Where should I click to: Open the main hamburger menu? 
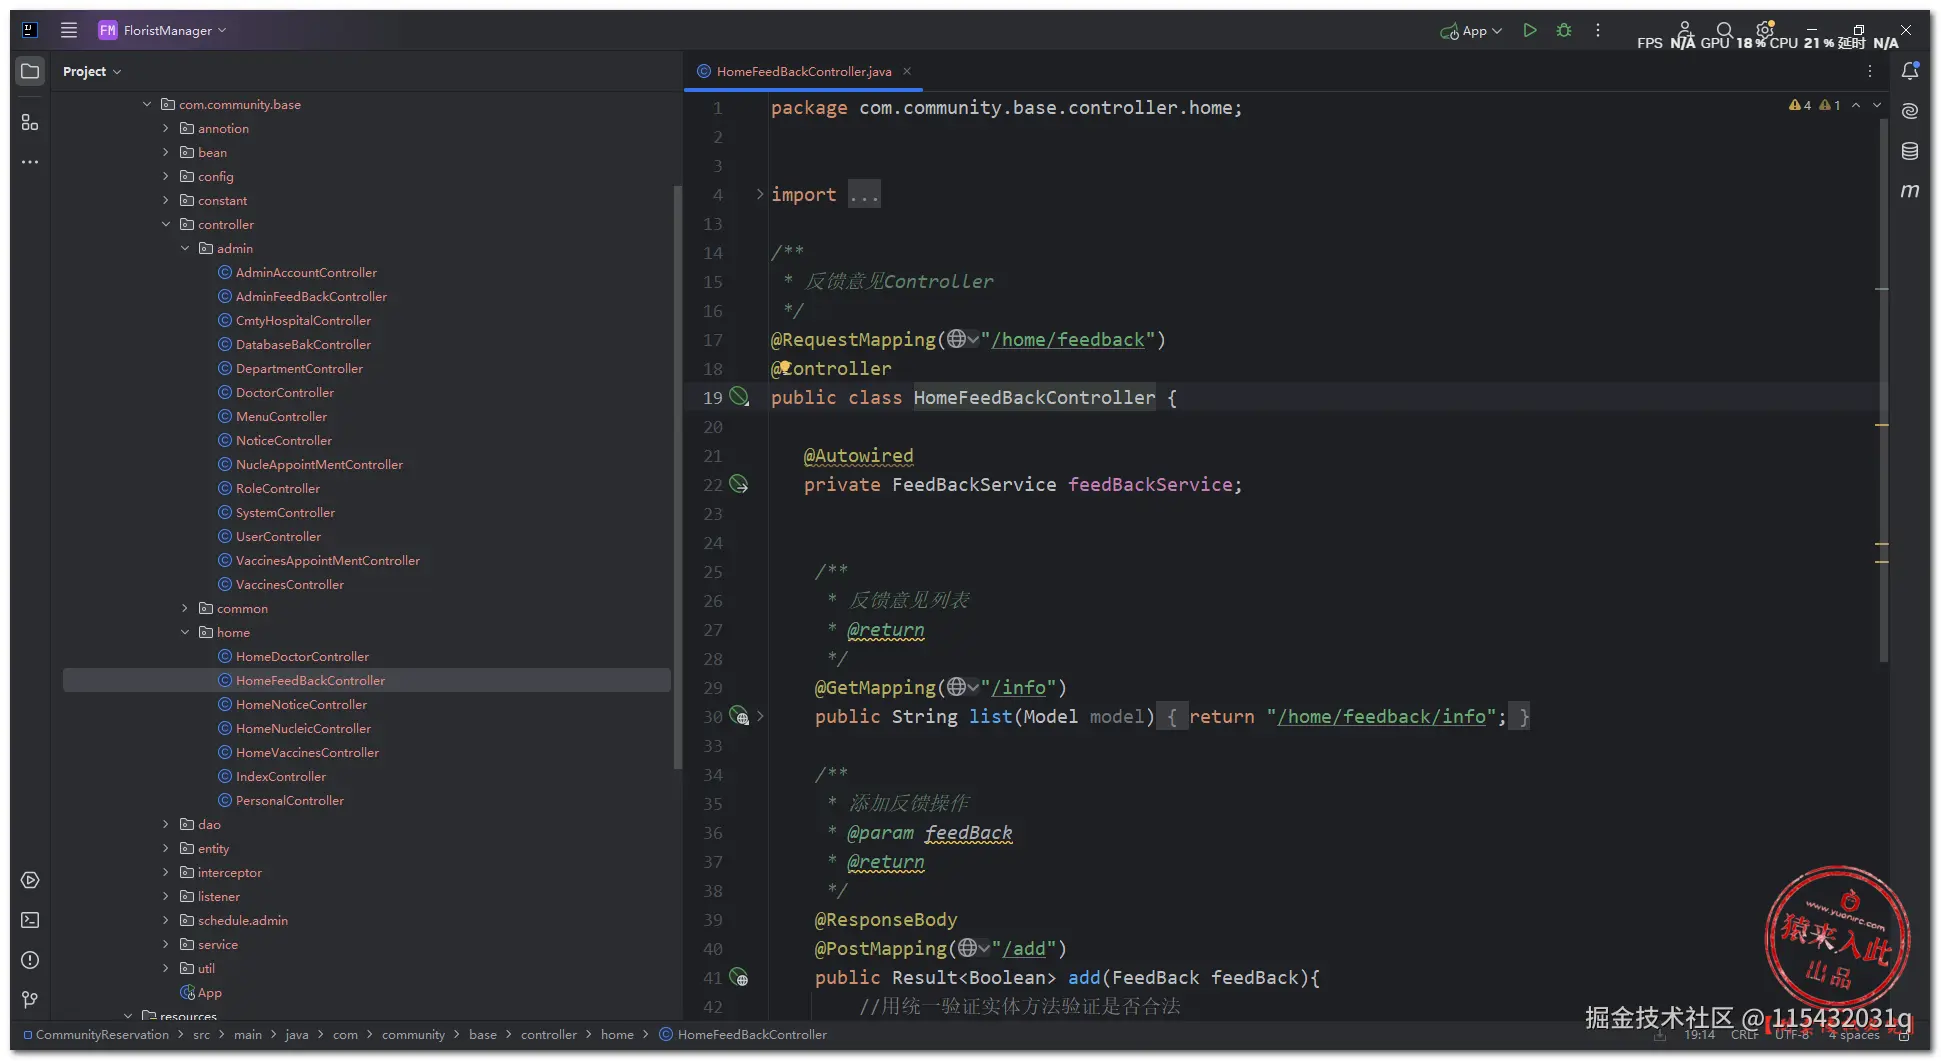pyautogui.click(x=69, y=30)
